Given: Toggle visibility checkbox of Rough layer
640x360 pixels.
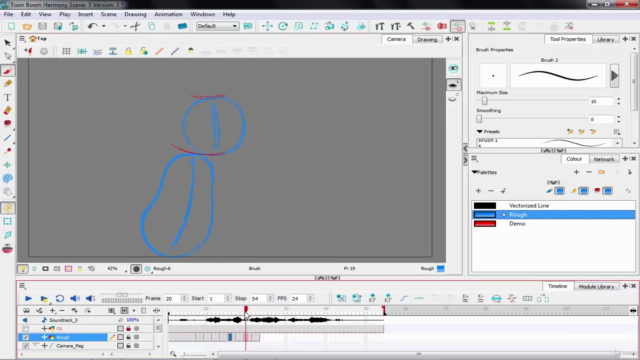Looking at the screenshot, I should [26, 337].
